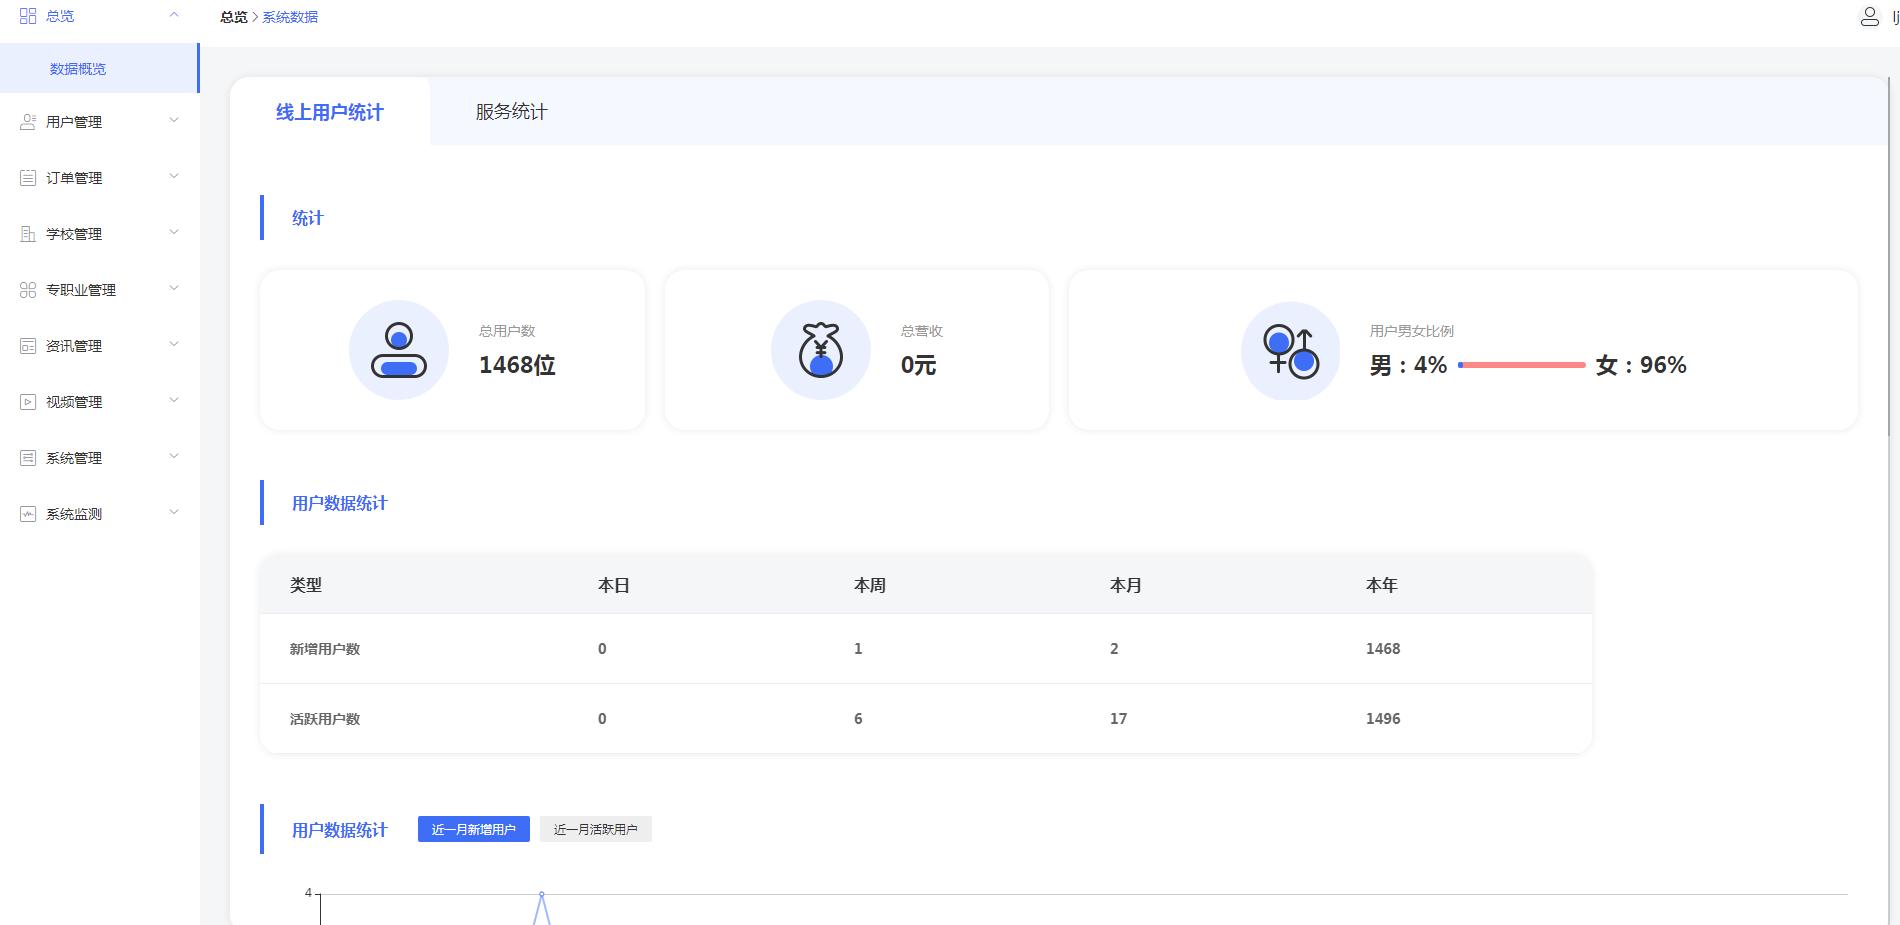Expand the 学校管理 chevron

coord(174,233)
